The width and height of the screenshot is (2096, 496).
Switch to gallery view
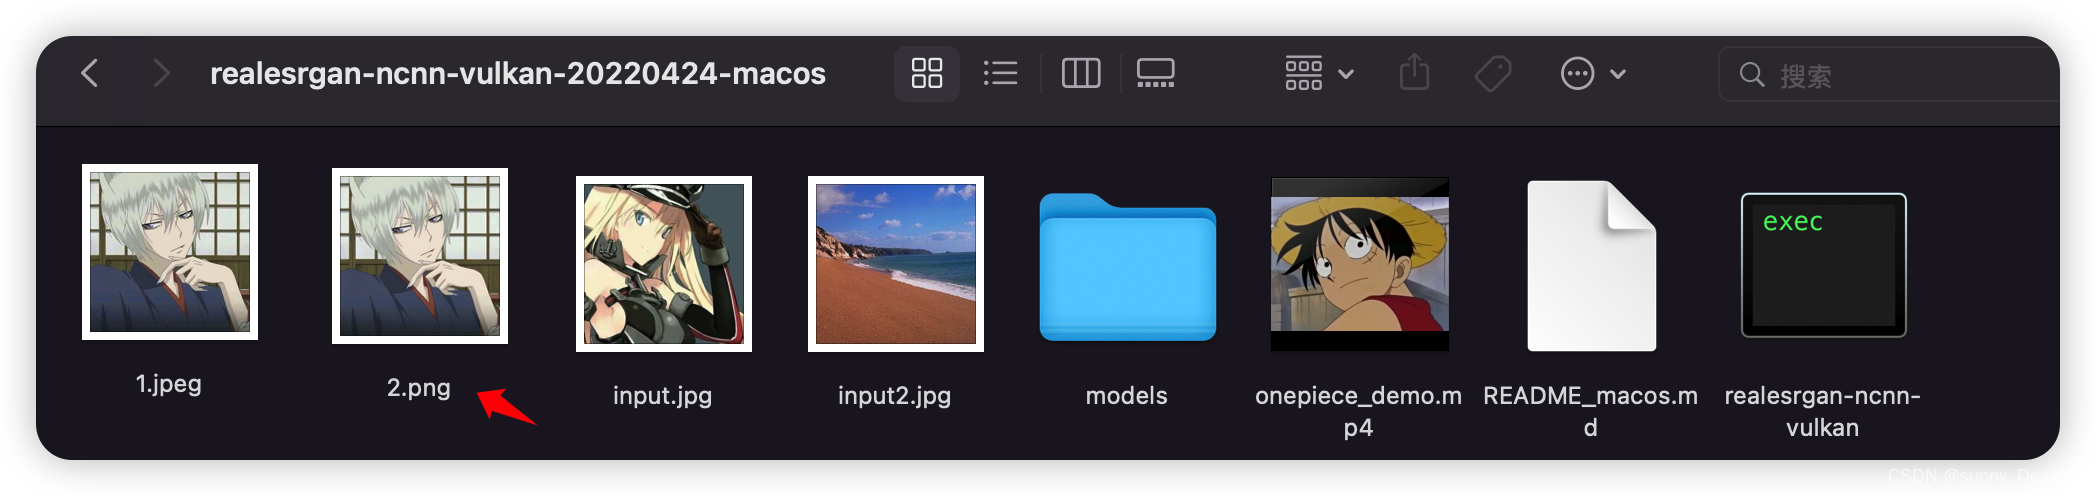[x=1156, y=73]
